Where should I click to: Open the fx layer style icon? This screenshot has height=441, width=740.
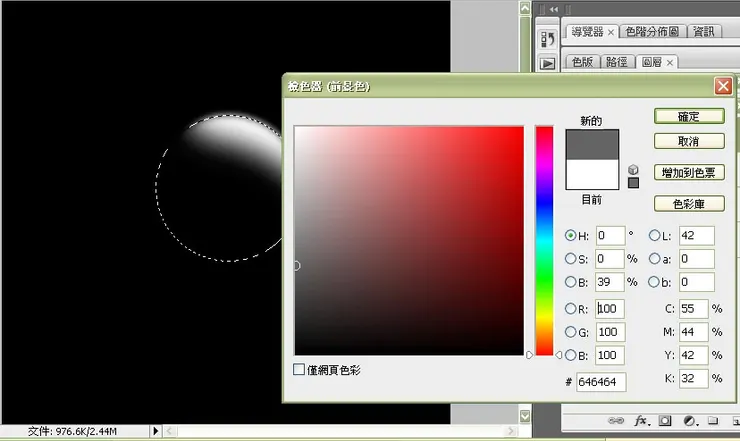pyautogui.click(x=642, y=420)
